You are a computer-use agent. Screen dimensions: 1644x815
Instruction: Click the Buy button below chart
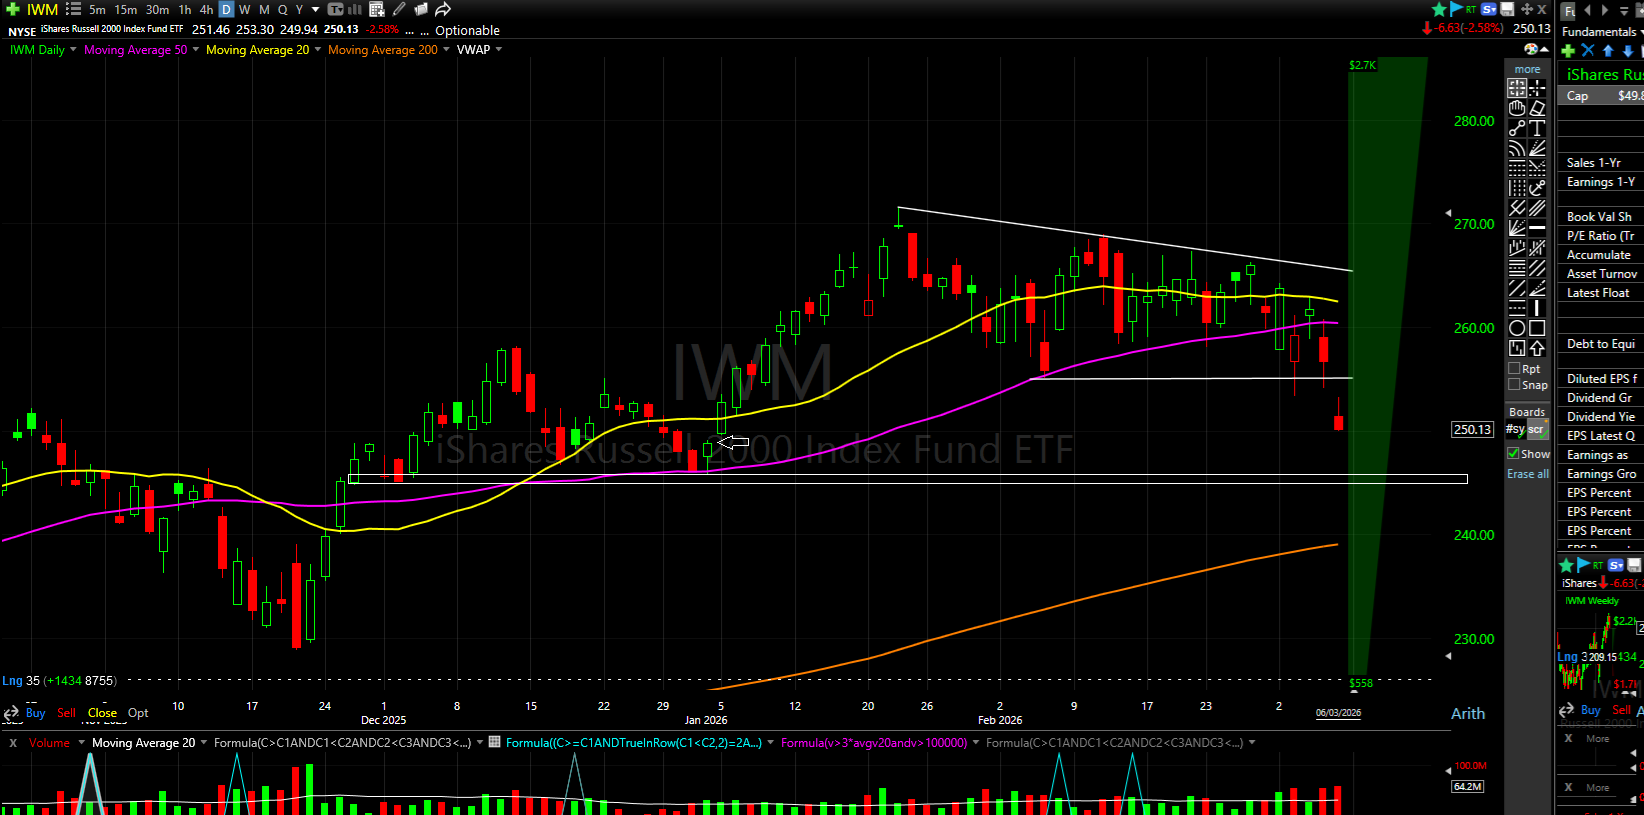point(35,713)
